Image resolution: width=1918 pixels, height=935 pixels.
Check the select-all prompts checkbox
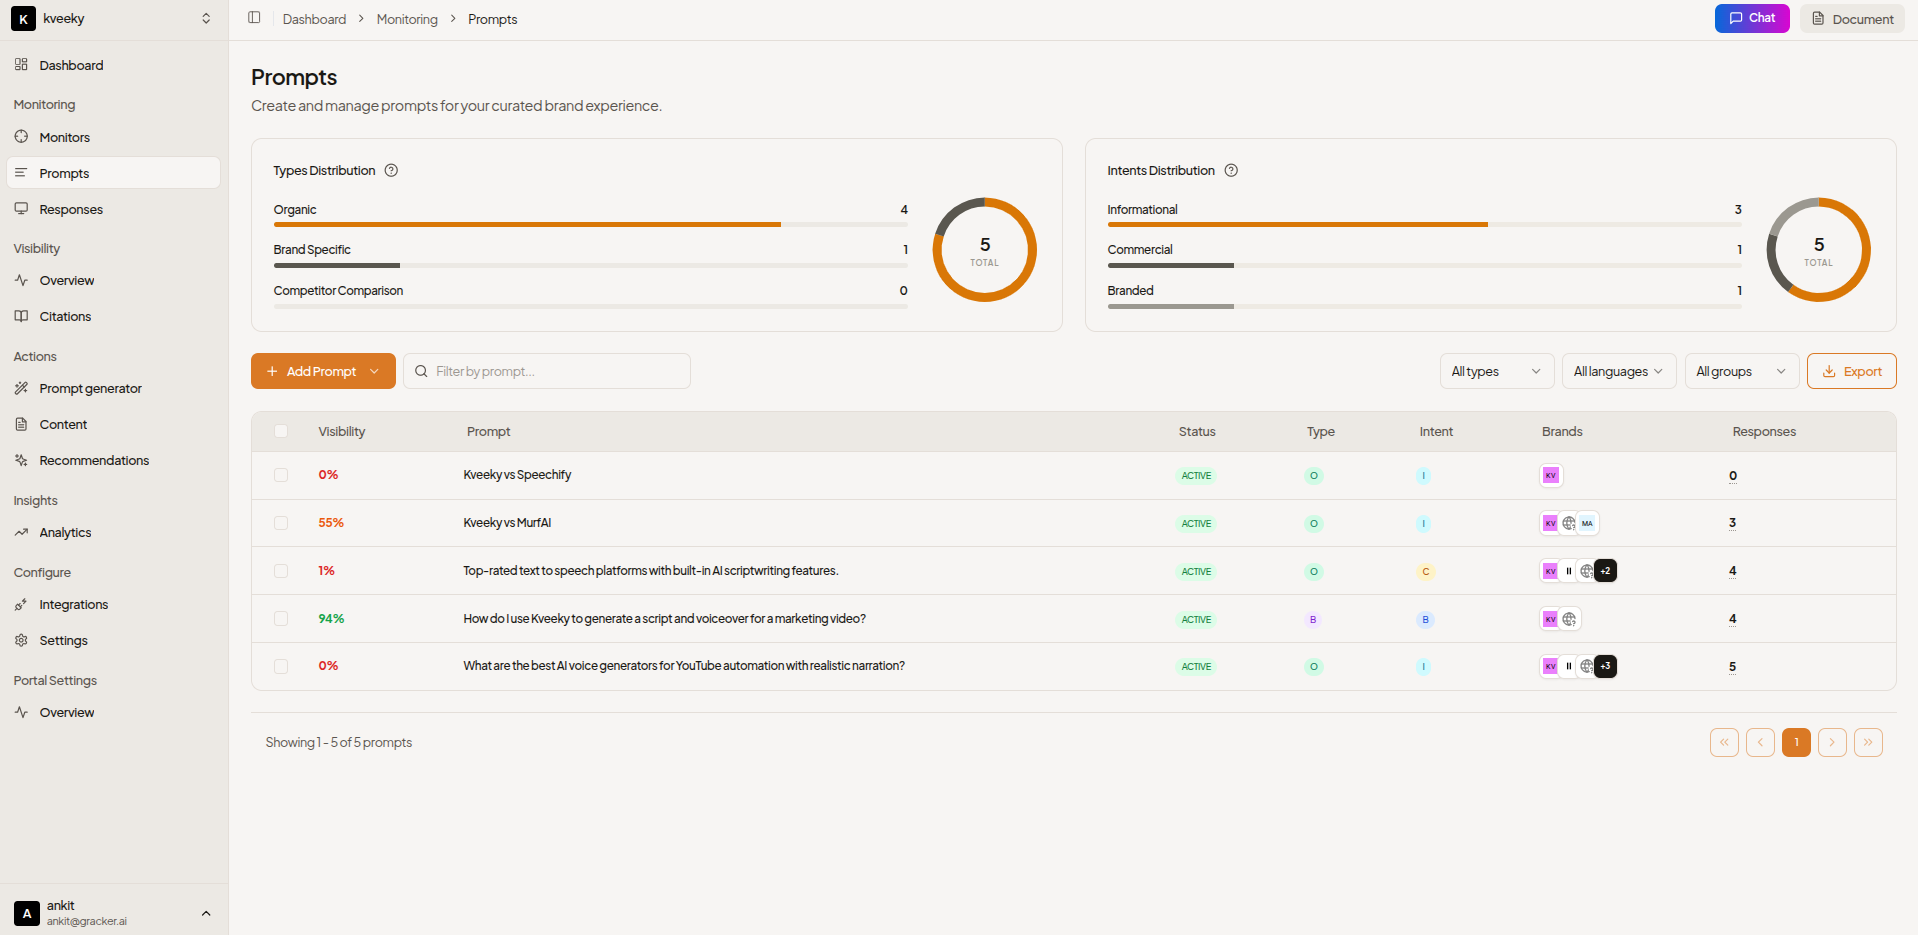[281, 432]
